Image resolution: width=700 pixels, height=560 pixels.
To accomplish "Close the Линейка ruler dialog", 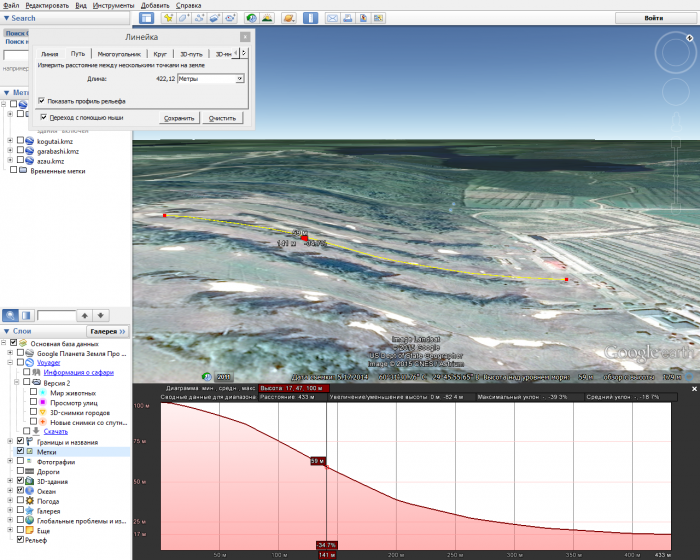I will coord(245,37).
